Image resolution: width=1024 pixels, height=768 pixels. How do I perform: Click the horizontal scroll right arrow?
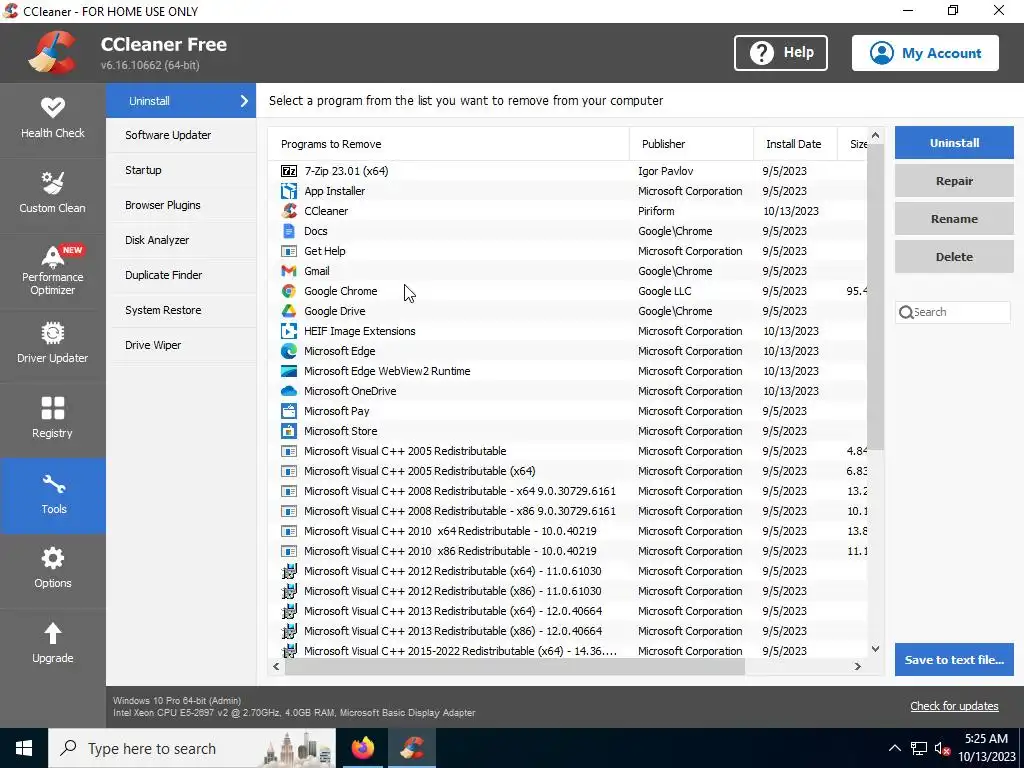[x=857, y=666]
